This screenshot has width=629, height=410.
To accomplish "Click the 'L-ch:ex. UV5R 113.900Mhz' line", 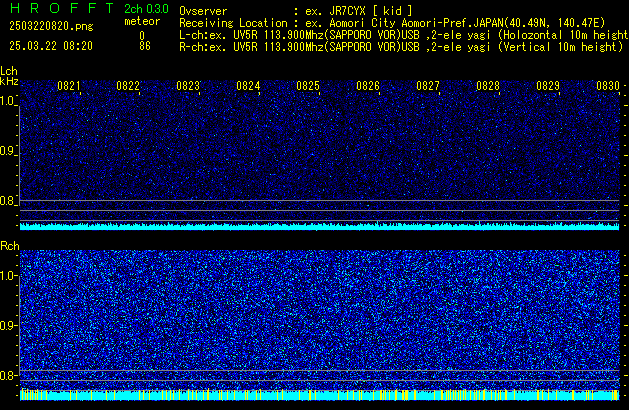I will point(404,35).
